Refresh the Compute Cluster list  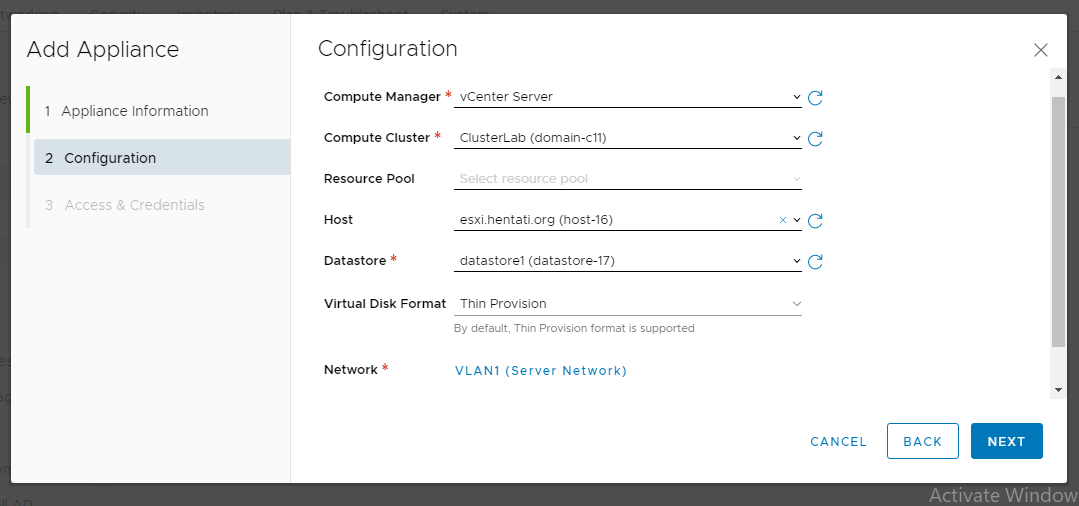(x=815, y=139)
